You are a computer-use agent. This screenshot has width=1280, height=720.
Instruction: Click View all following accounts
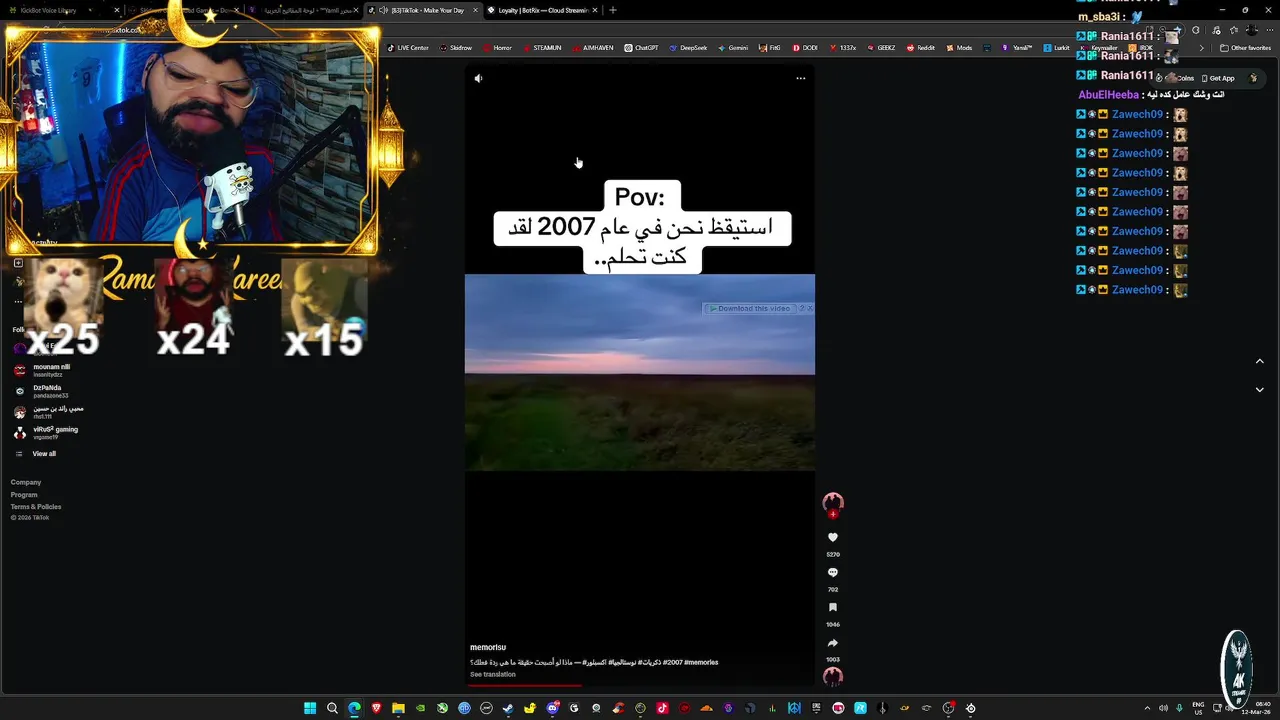(x=37, y=454)
